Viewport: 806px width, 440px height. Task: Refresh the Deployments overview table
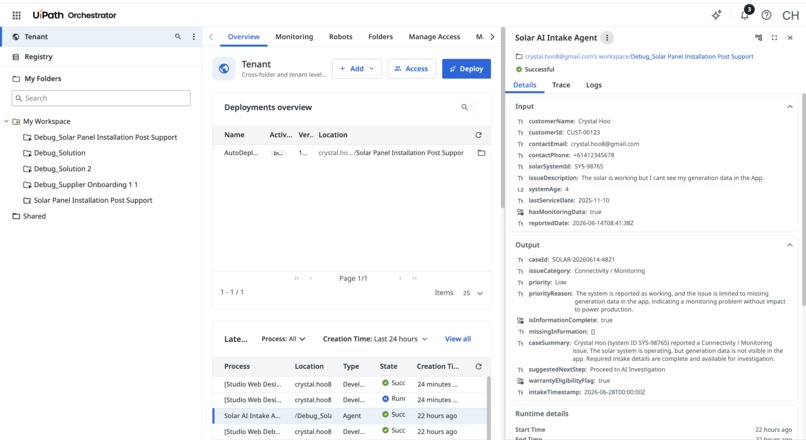pyautogui.click(x=479, y=135)
